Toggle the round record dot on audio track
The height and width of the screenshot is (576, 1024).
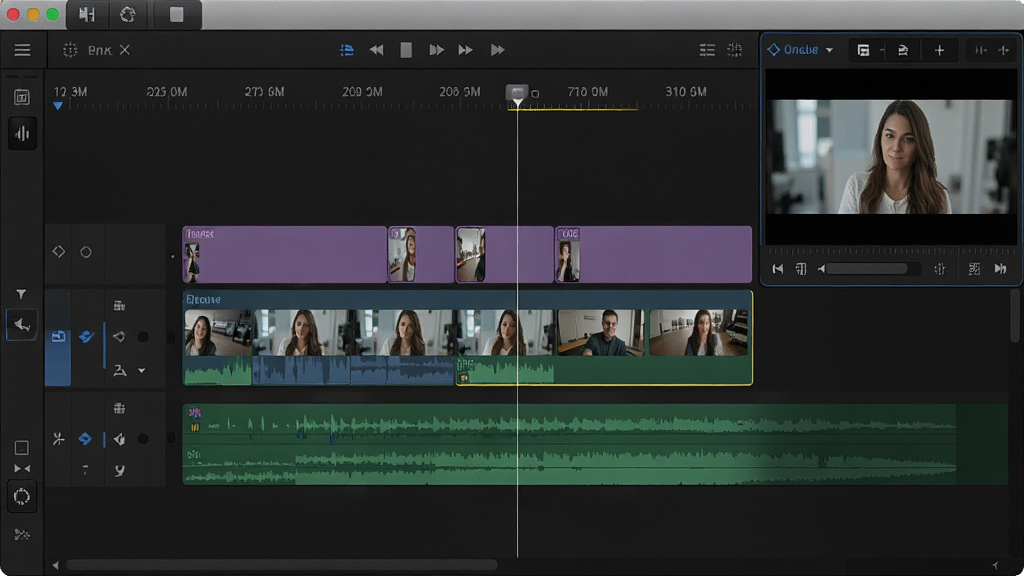coord(143,439)
